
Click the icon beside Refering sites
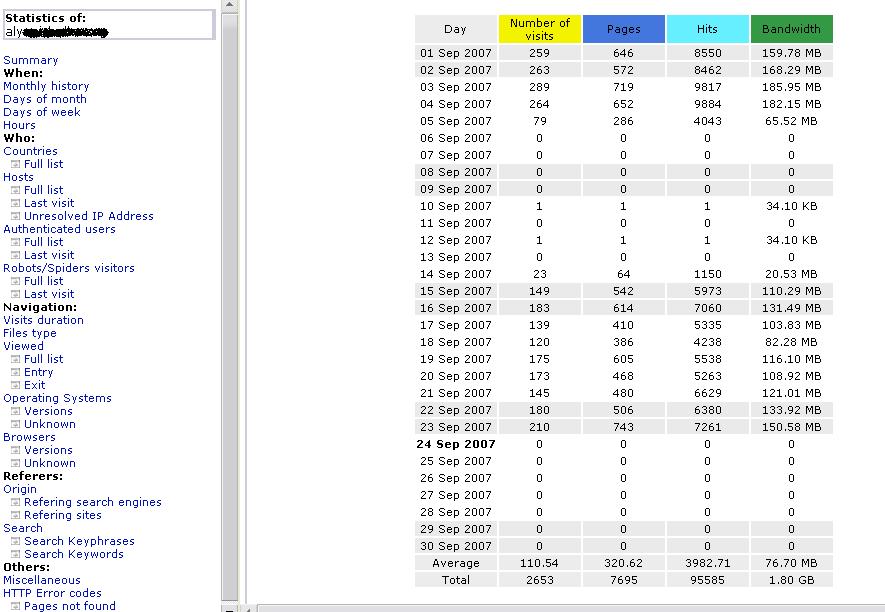click(x=16, y=515)
